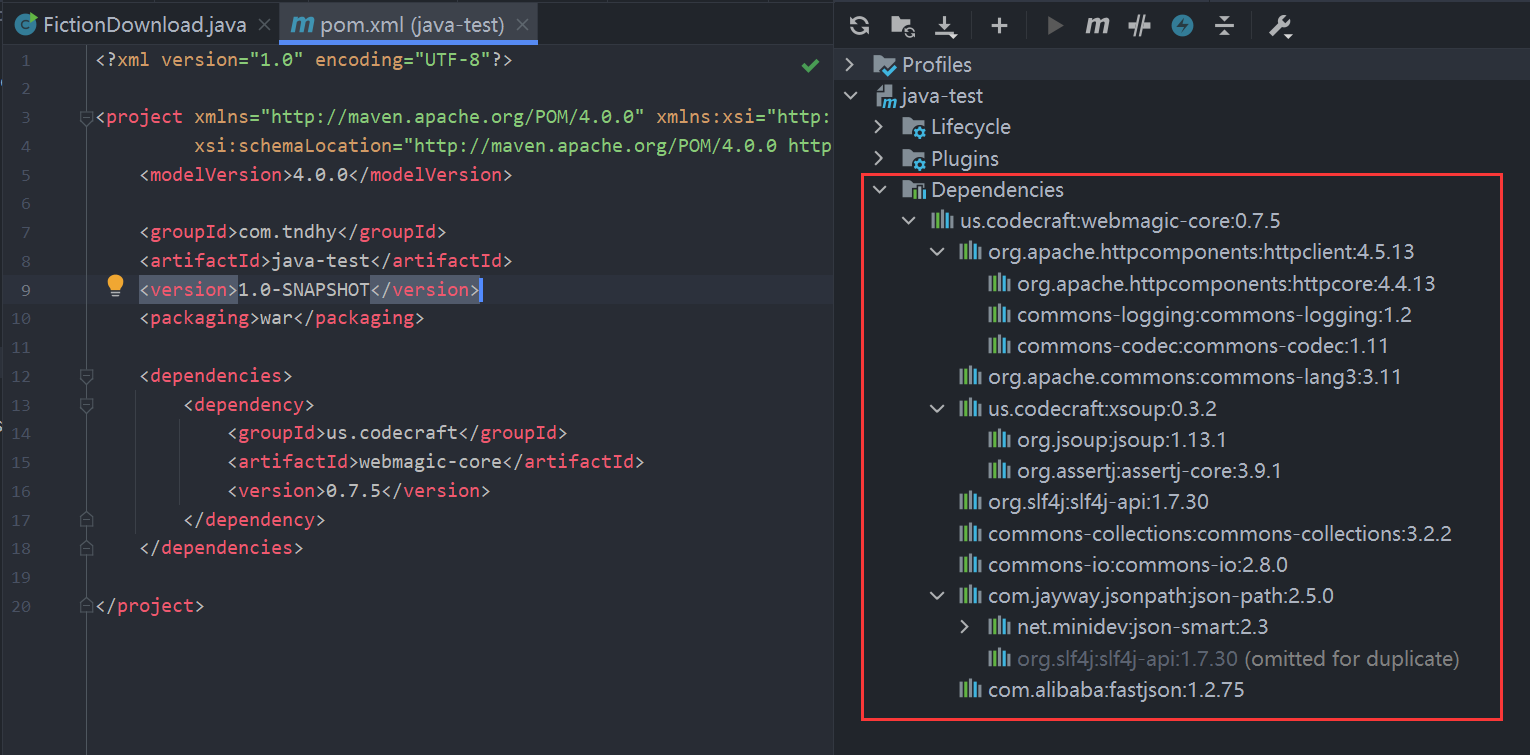Toggle Skip Tests lightning icon

(x=1182, y=26)
